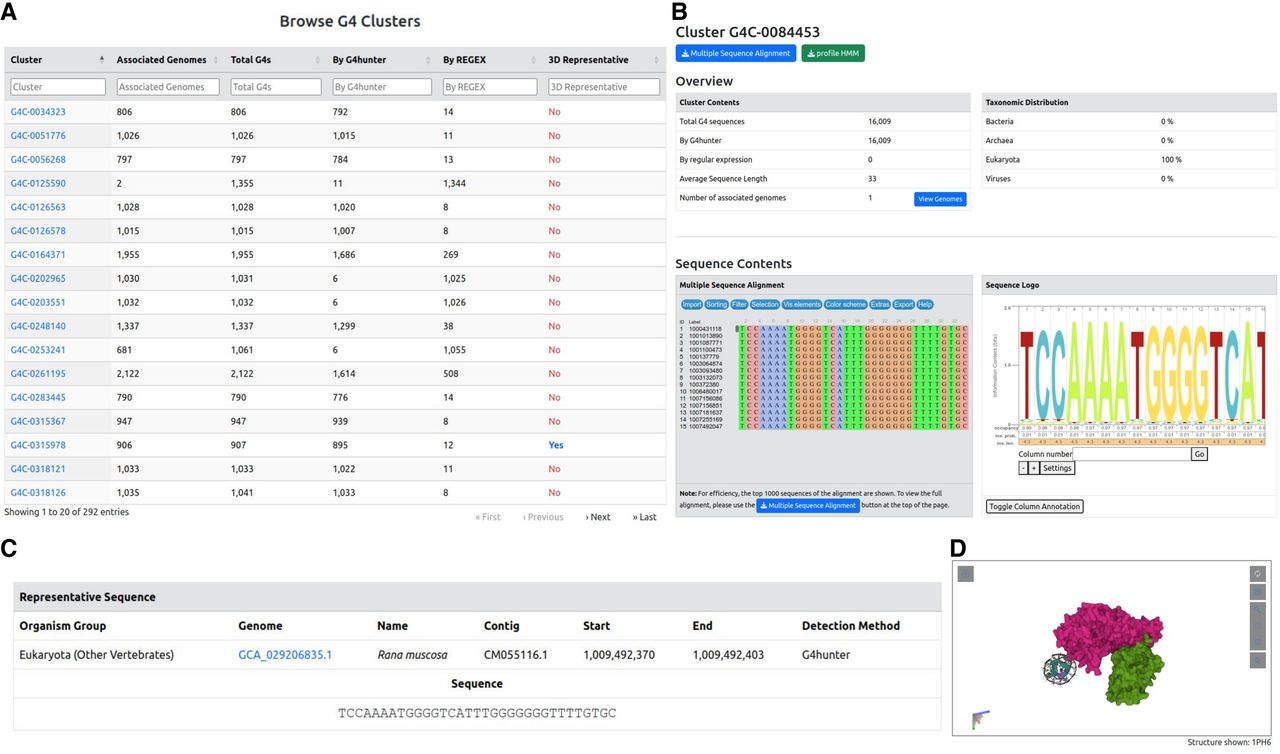The height and width of the screenshot is (754, 1280).
Task: Sort table by Cluster column arrow
Action: [101, 60]
